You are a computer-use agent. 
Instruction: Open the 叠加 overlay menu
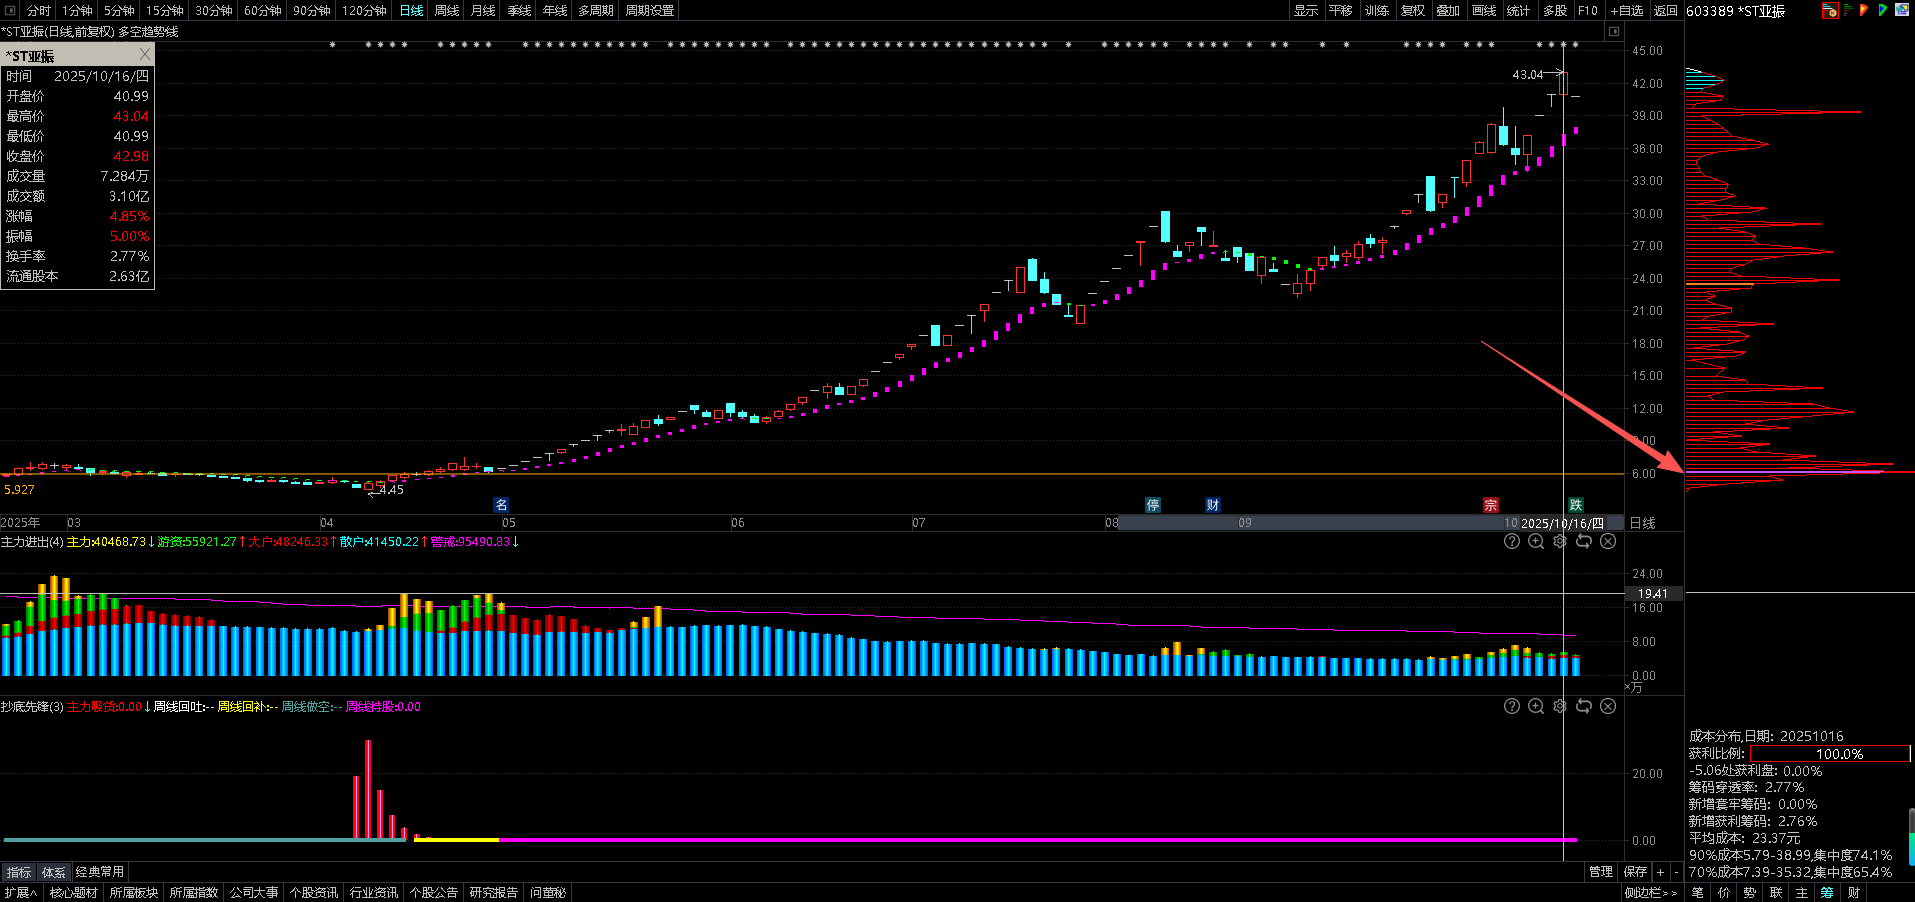pos(1448,10)
